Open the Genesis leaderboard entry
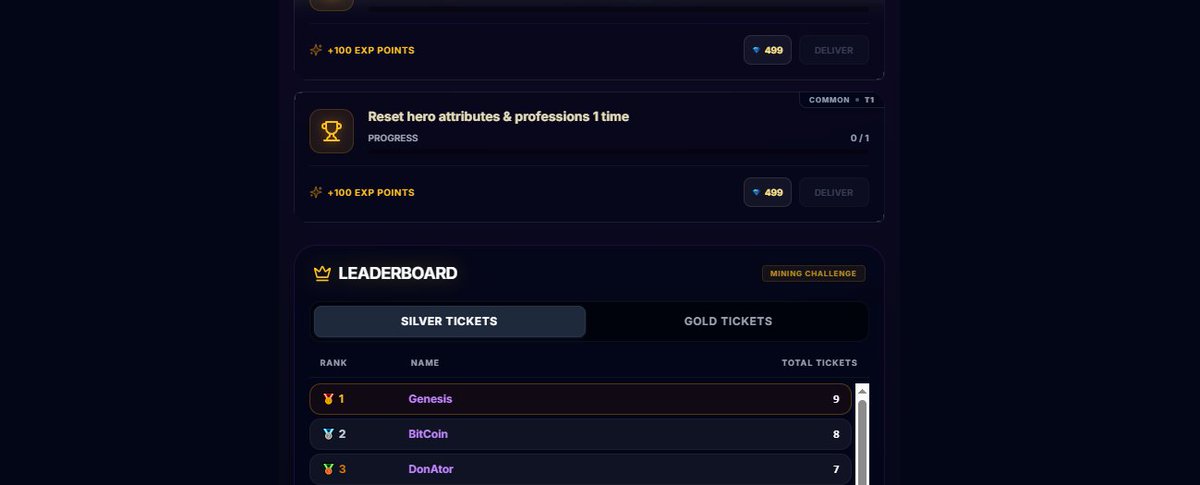 click(x=581, y=399)
